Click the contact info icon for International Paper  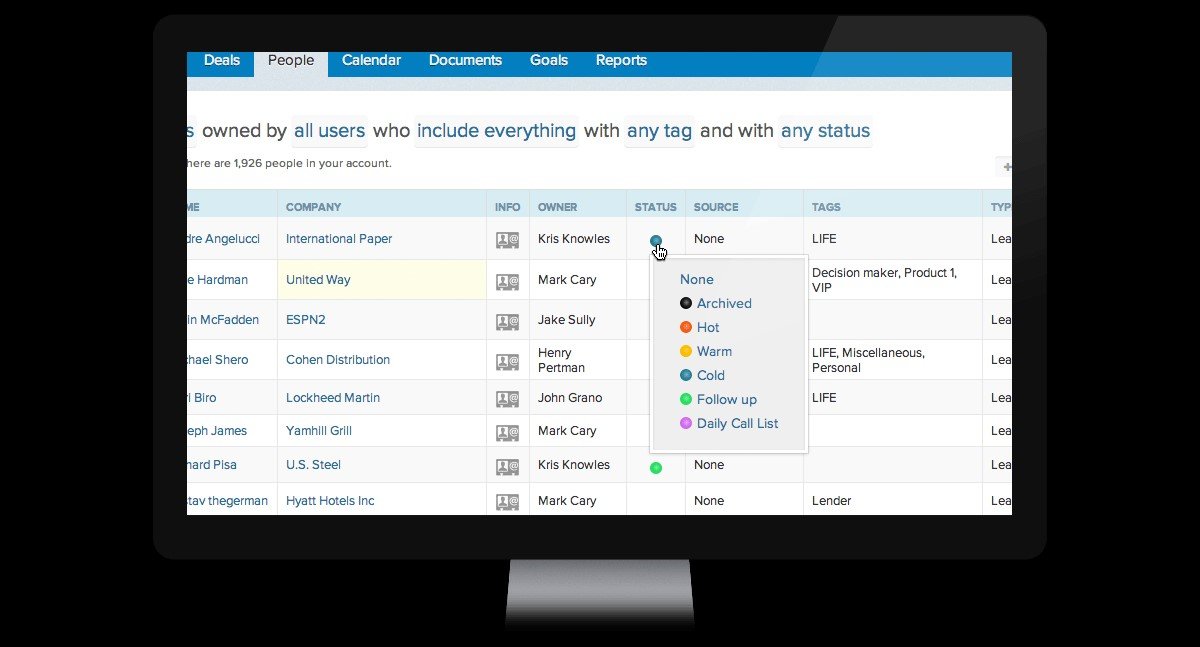click(507, 240)
